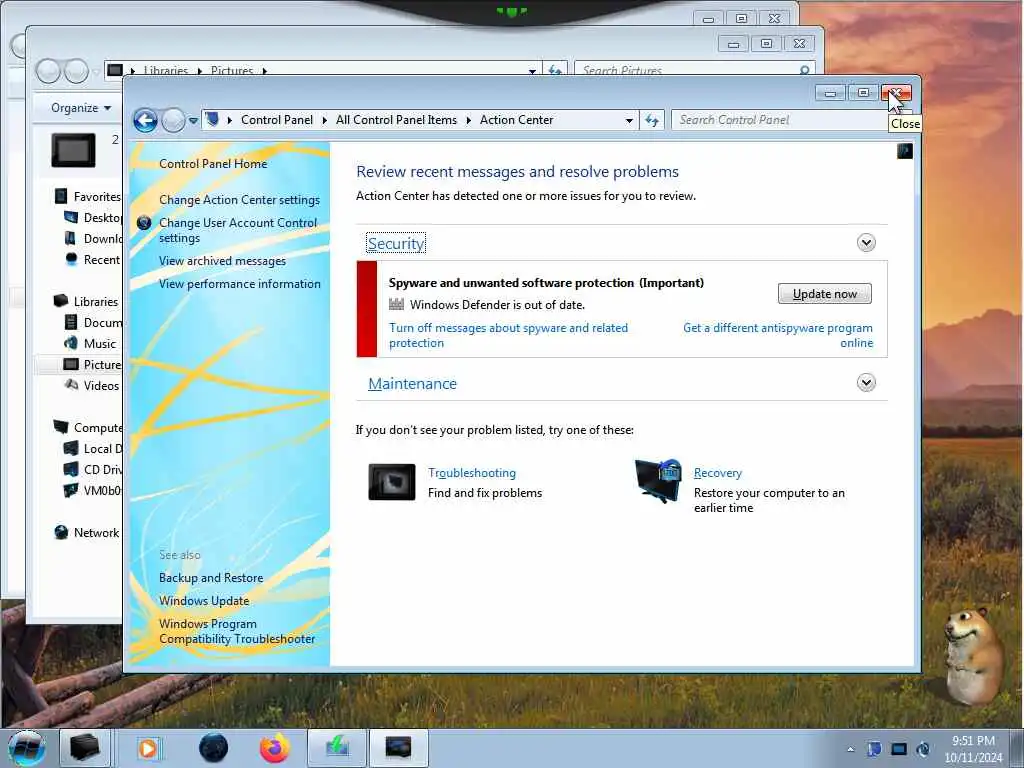This screenshot has height=768, width=1024.
Task: Open recent pages dropdown beside navigation arrows
Action: [193, 121]
